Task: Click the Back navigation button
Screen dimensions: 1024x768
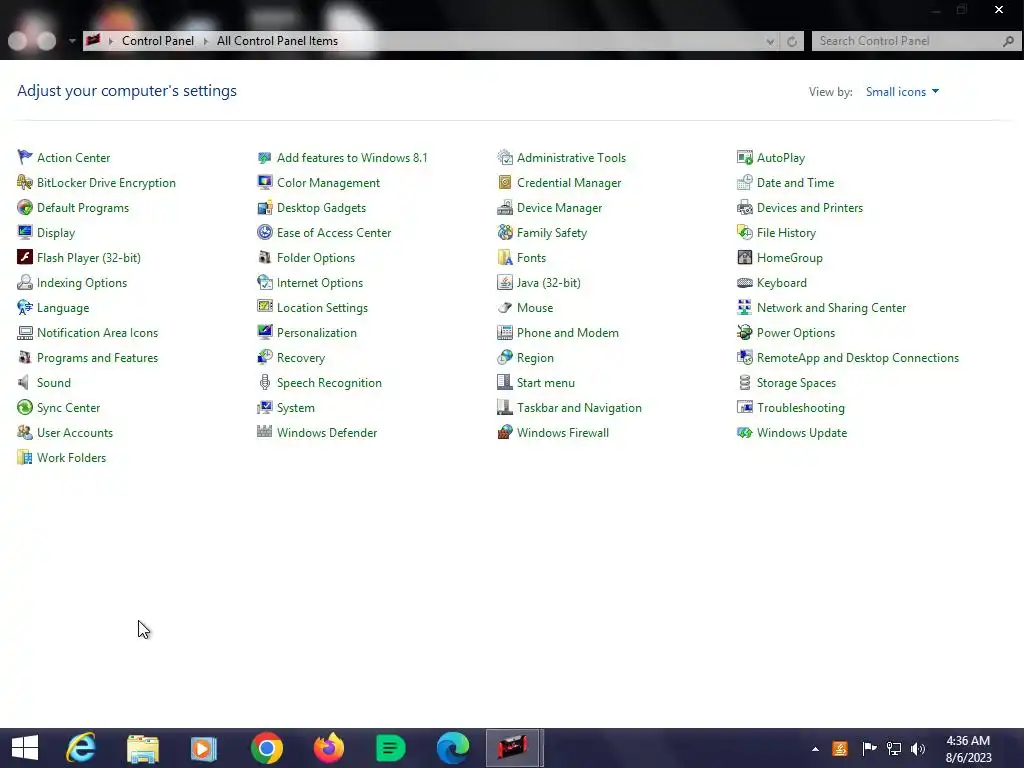Action: [18, 41]
